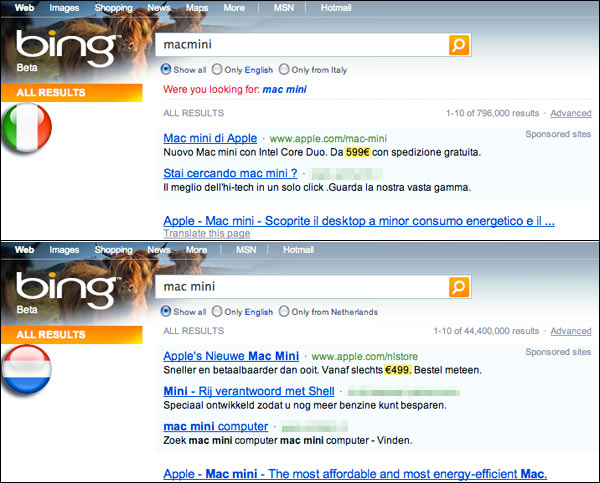Click the "mac mini" spelling suggestion link
Screen dimensions: 600x483
(x=284, y=90)
